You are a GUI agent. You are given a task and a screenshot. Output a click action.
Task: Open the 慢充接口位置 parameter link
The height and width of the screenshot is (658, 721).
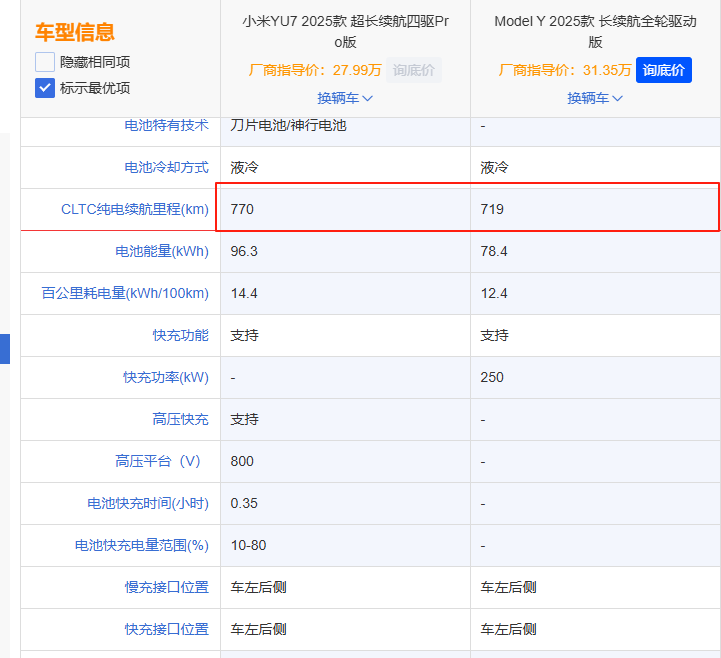(x=166, y=587)
